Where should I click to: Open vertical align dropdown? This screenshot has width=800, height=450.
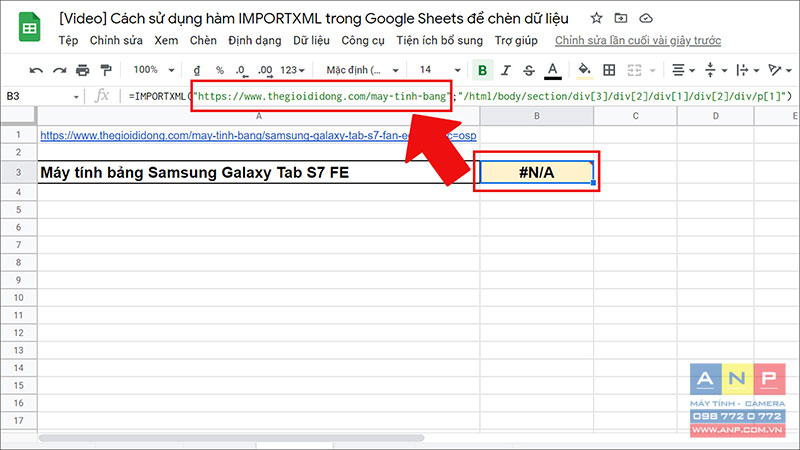(x=715, y=70)
